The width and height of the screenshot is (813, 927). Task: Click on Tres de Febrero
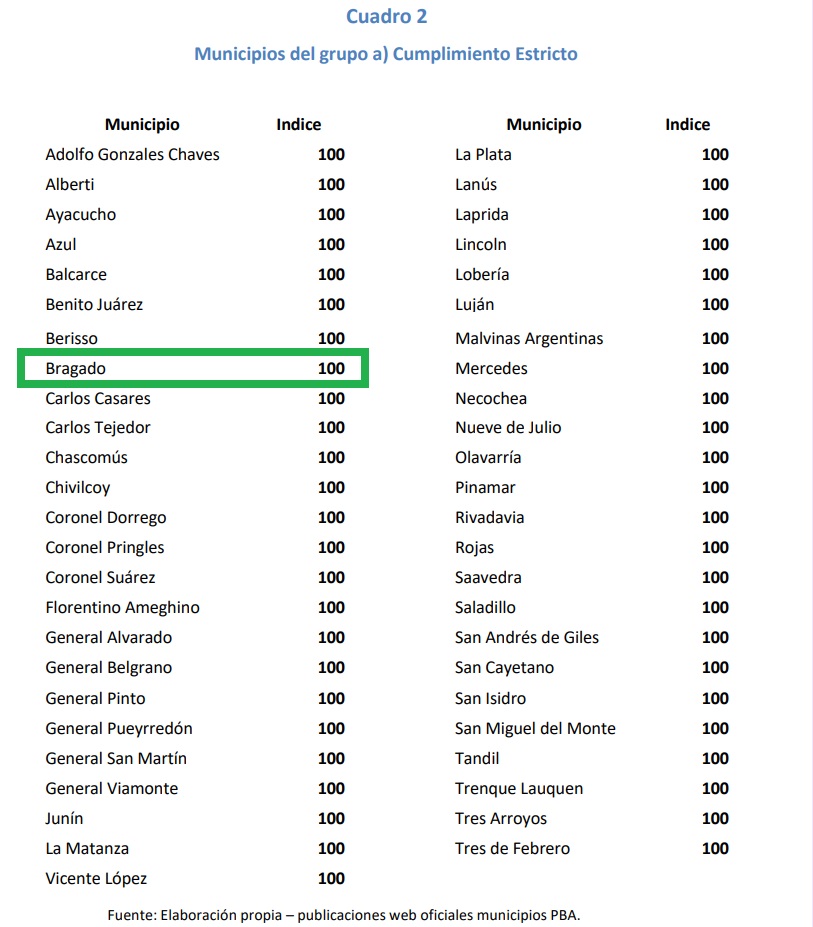[512, 848]
